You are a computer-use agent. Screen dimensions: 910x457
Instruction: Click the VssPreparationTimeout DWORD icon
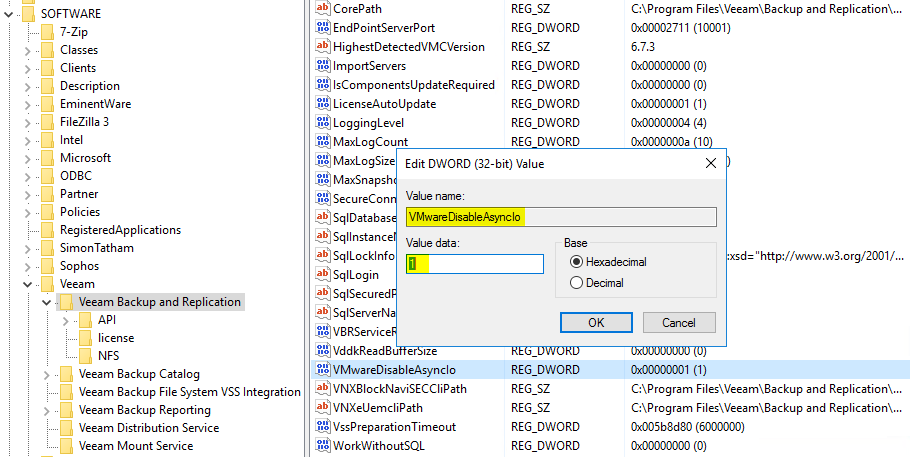pos(322,427)
